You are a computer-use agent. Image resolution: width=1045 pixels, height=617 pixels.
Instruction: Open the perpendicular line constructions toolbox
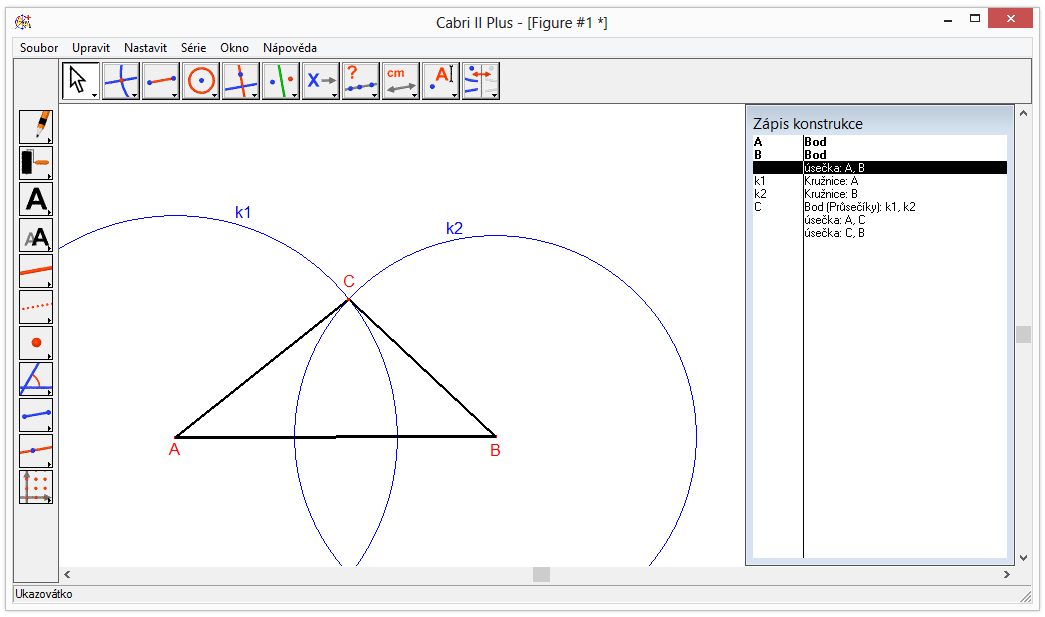click(x=241, y=81)
